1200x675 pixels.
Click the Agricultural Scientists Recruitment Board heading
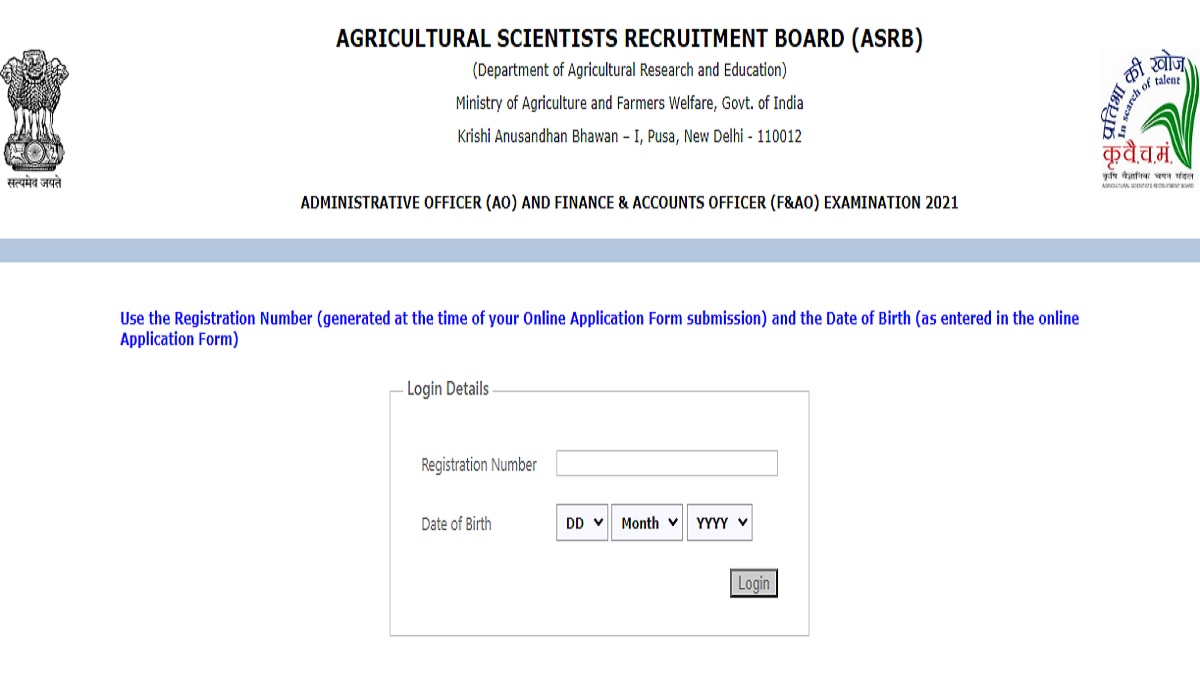pyautogui.click(x=629, y=39)
